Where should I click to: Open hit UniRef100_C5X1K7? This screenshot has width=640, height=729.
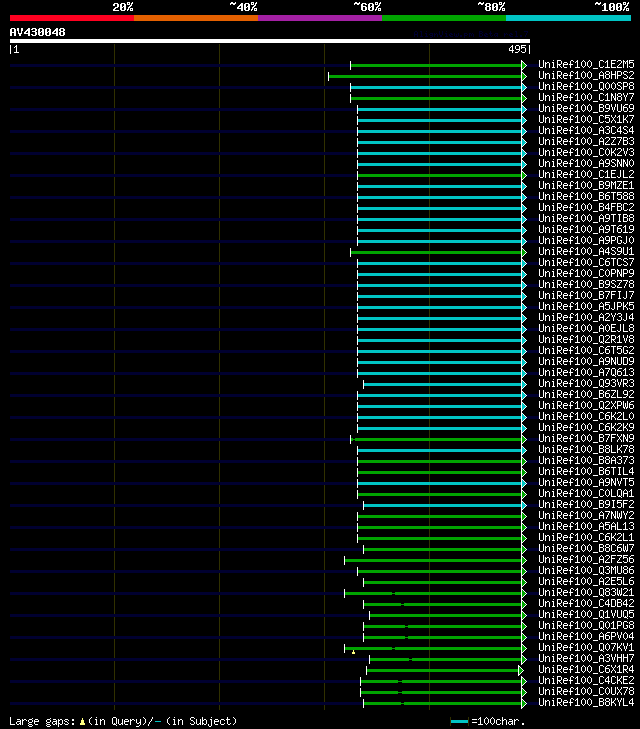[x=586, y=119]
